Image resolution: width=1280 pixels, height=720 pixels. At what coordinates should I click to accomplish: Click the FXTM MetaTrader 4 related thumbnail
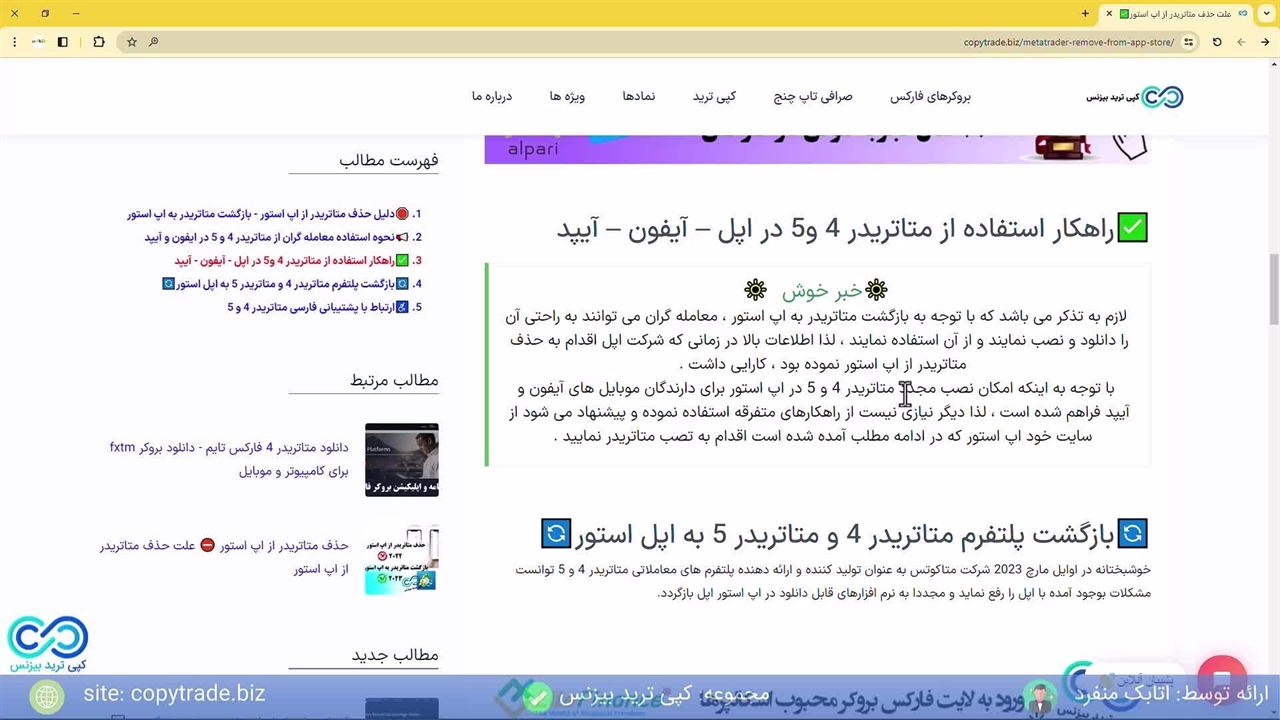coord(401,460)
